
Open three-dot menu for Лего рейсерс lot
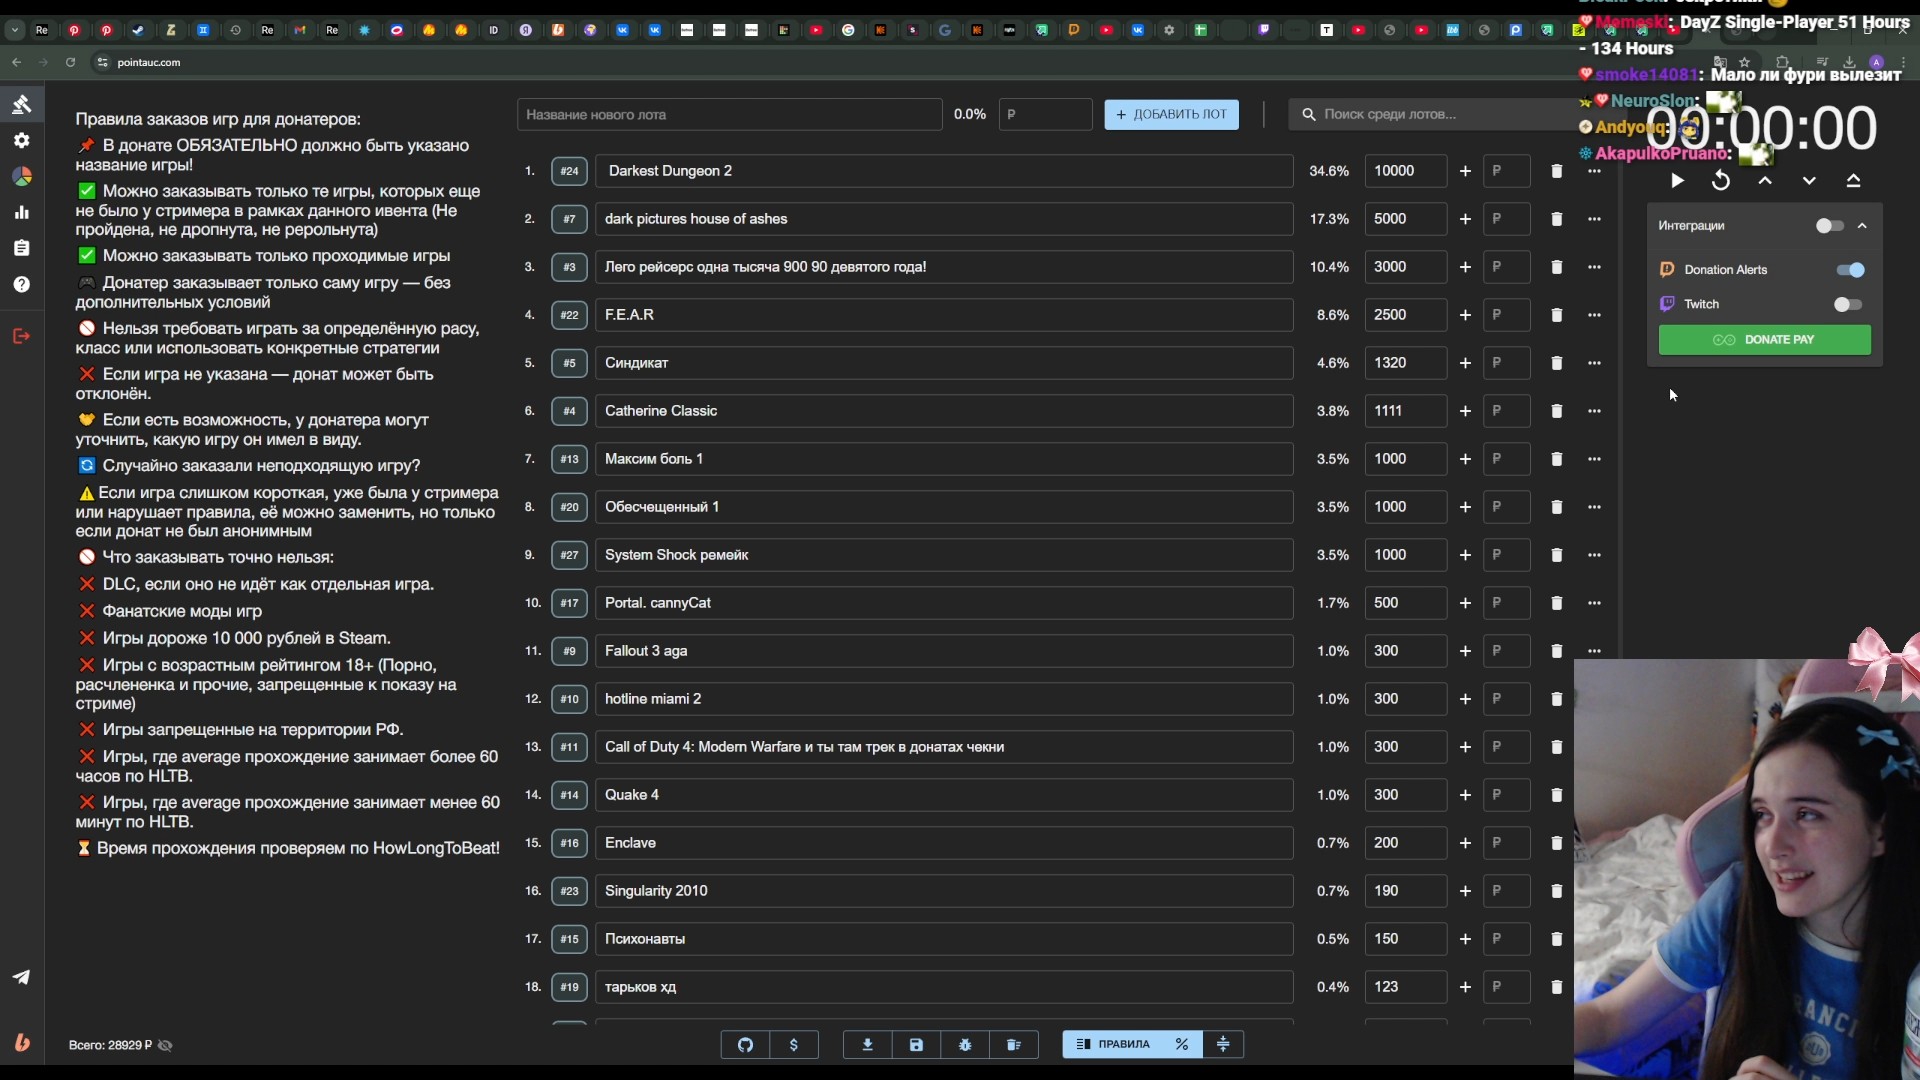1594,267
